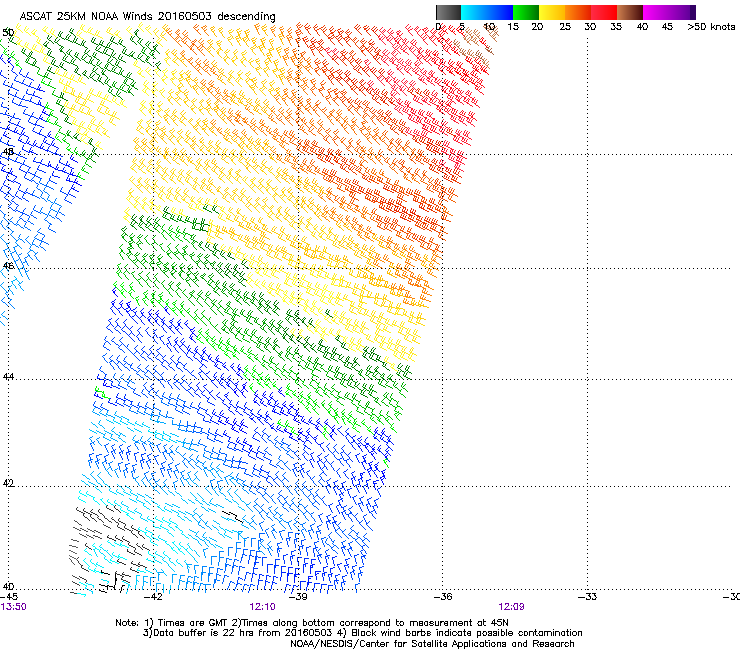Click latitude label '50'
Image resolution: width=740 pixels, height=650 pixels.
pos(8,33)
